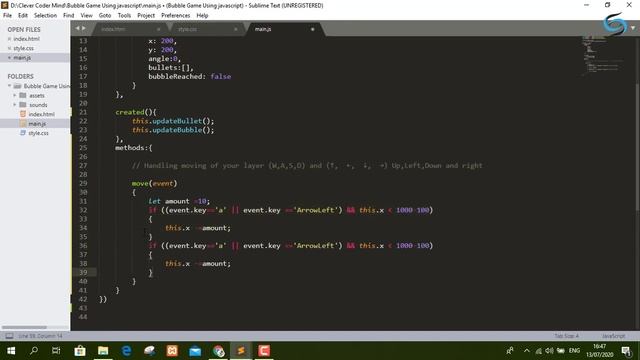Viewport: 640px width, 360px height.
Task: Select index.html in Open Files list
Action: (x=27, y=39)
